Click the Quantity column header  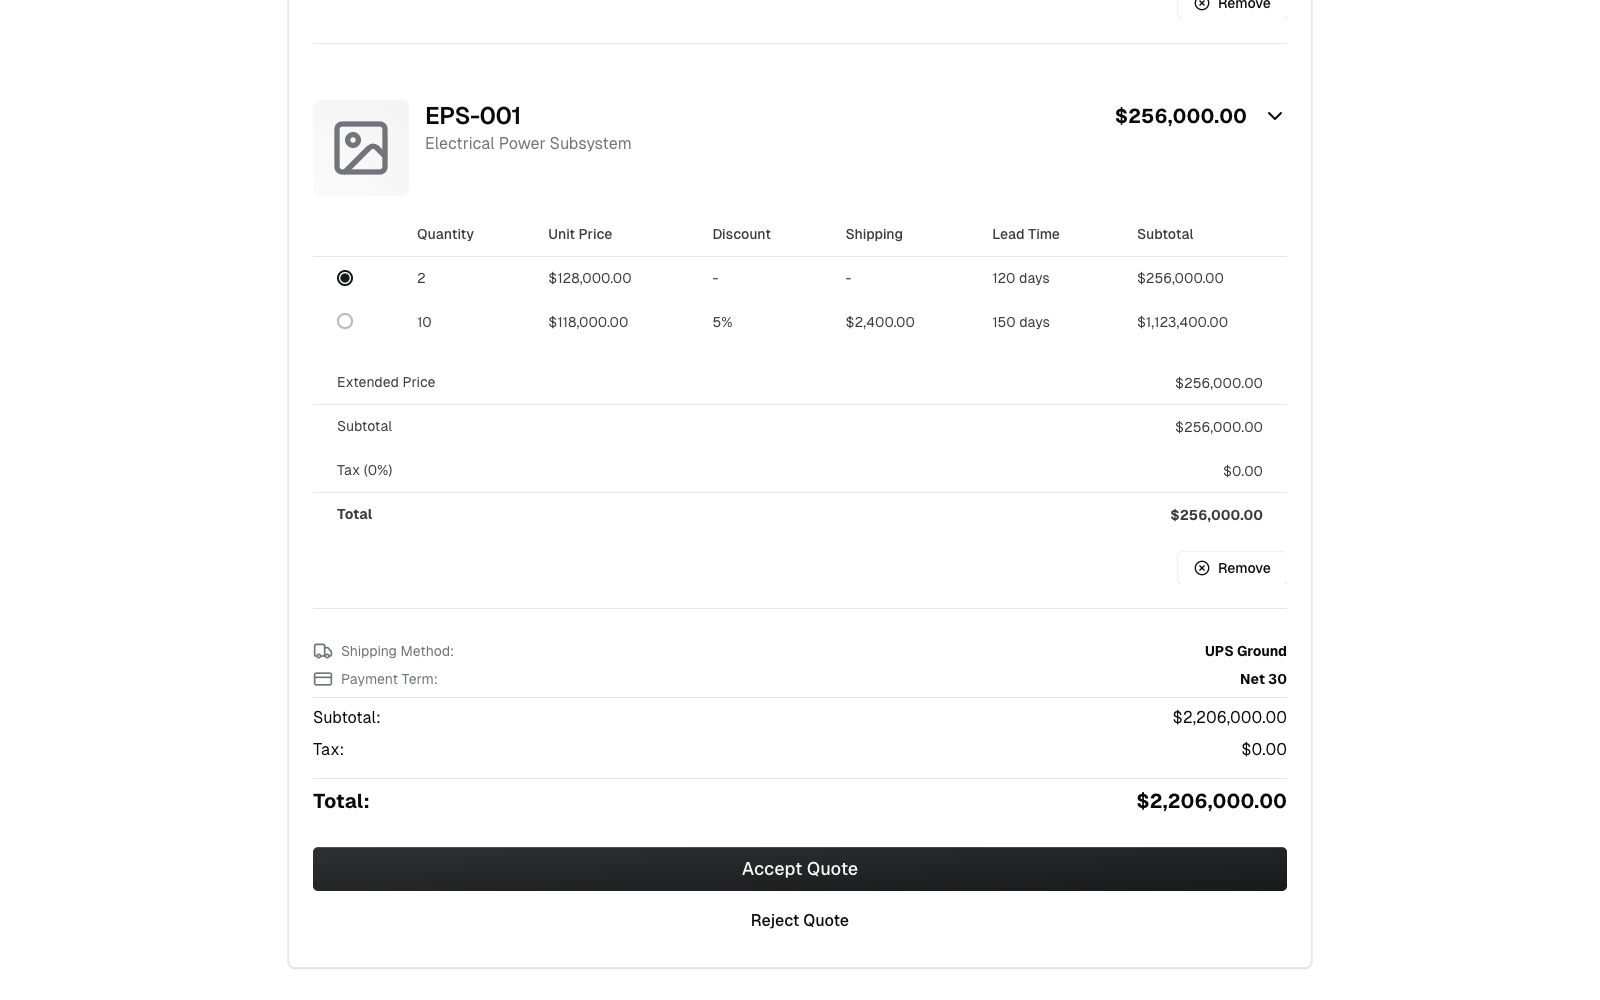pos(445,234)
